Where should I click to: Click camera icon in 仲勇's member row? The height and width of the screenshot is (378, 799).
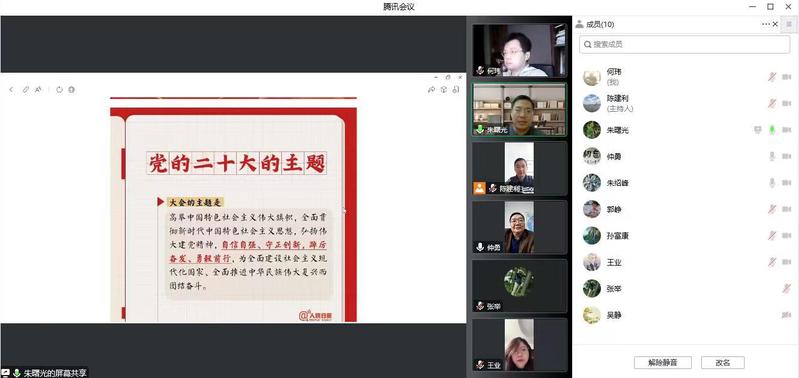point(786,156)
